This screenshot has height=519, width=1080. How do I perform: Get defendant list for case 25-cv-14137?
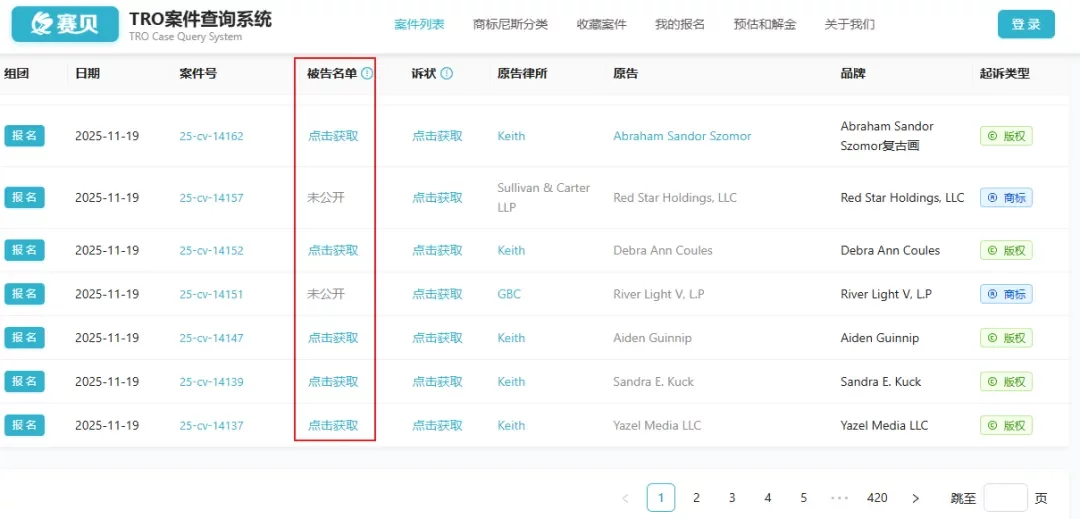[x=333, y=426]
